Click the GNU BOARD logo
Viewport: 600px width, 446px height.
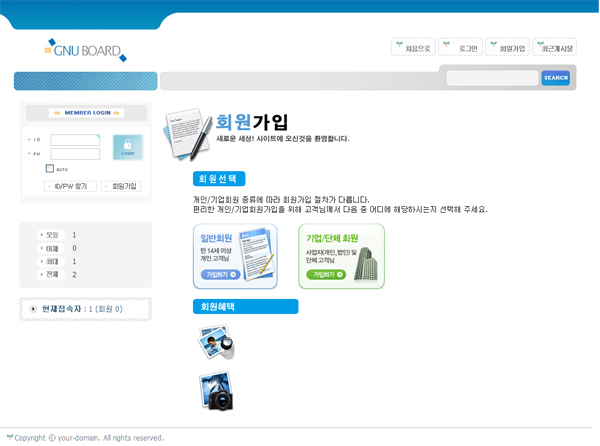point(86,50)
